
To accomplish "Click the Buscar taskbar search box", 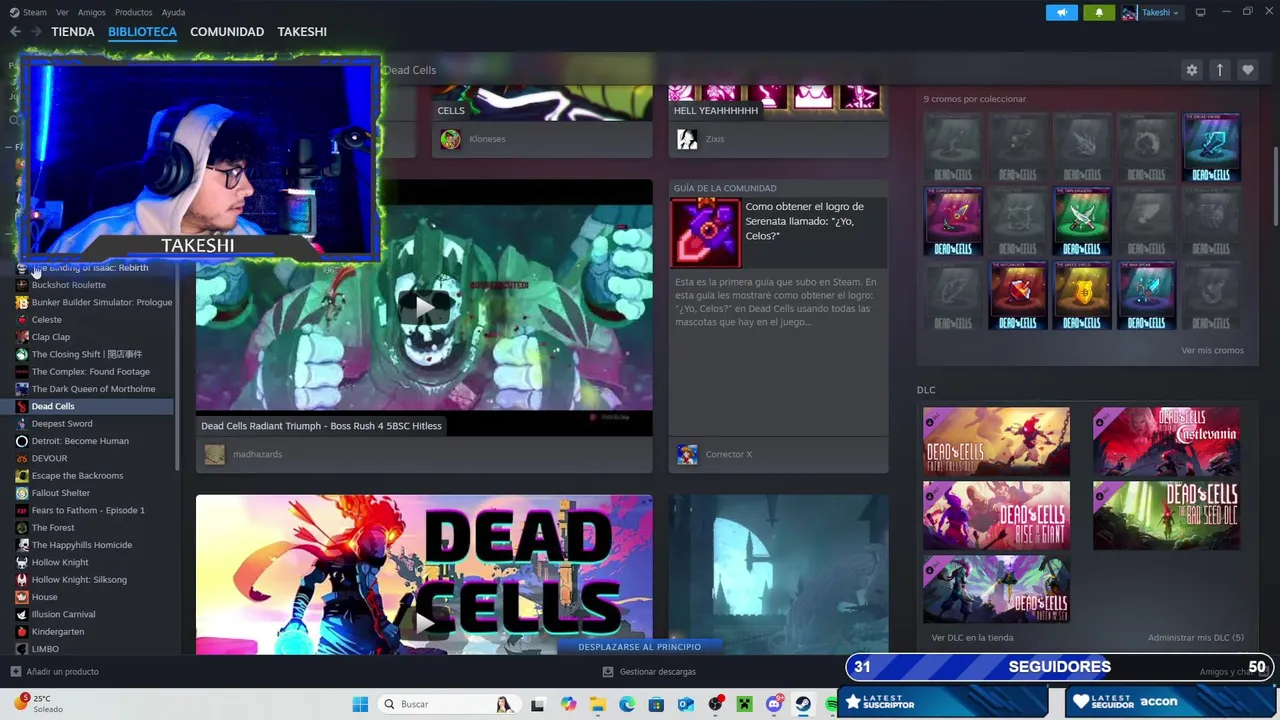I will pyautogui.click(x=447, y=704).
